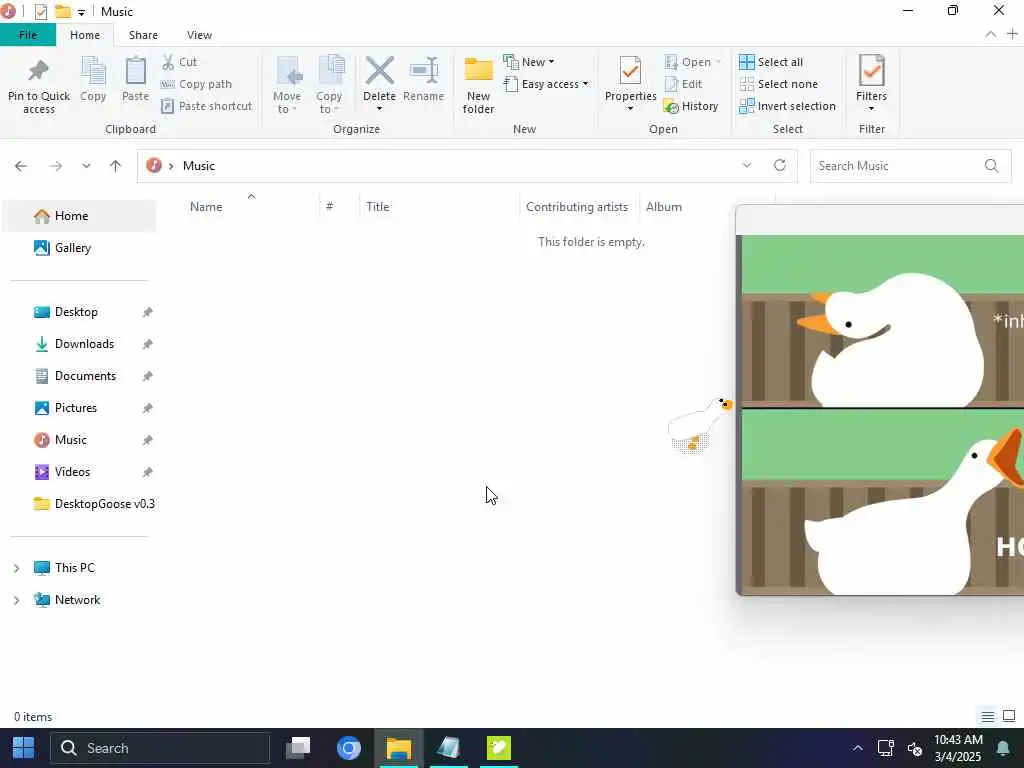
Task: Open the Filters dropdown
Action: (871, 83)
